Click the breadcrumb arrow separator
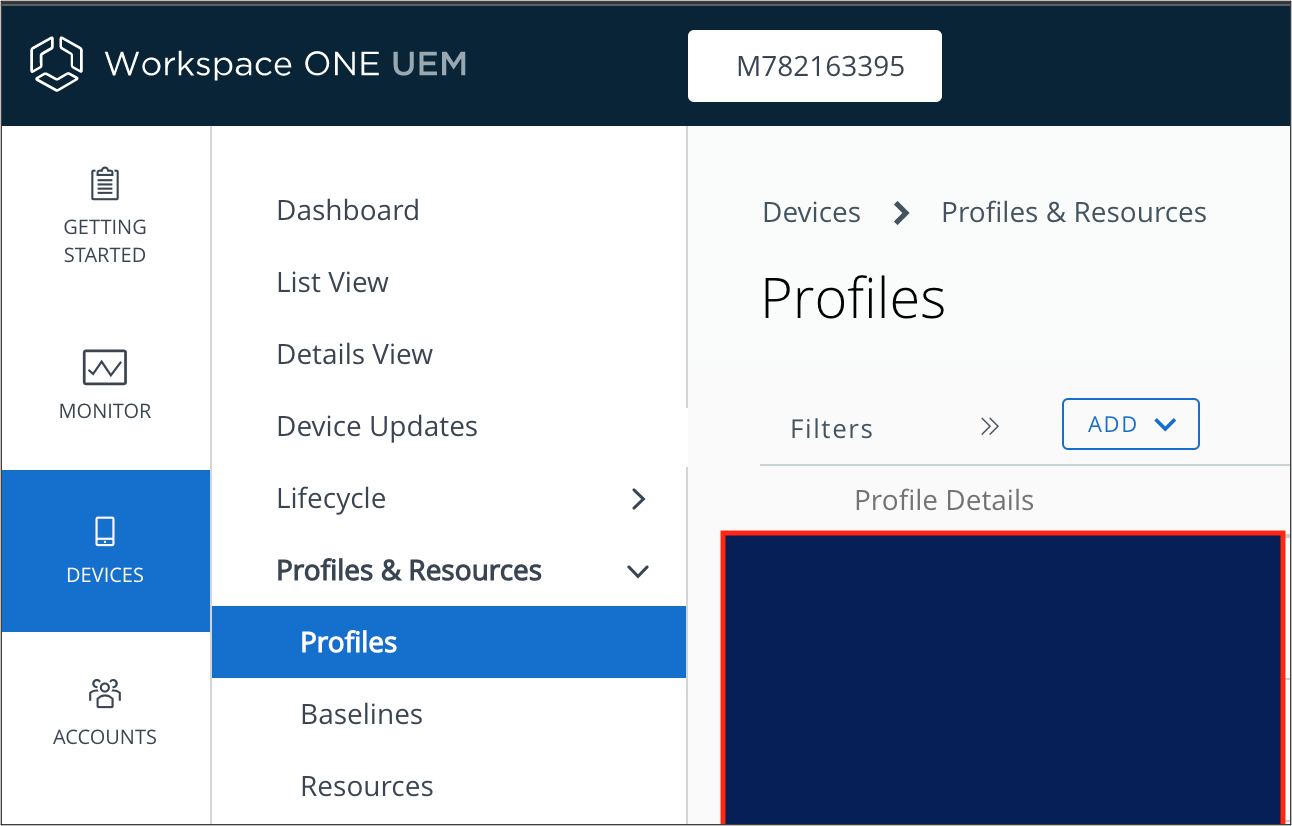This screenshot has height=826, width=1292. tap(901, 213)
